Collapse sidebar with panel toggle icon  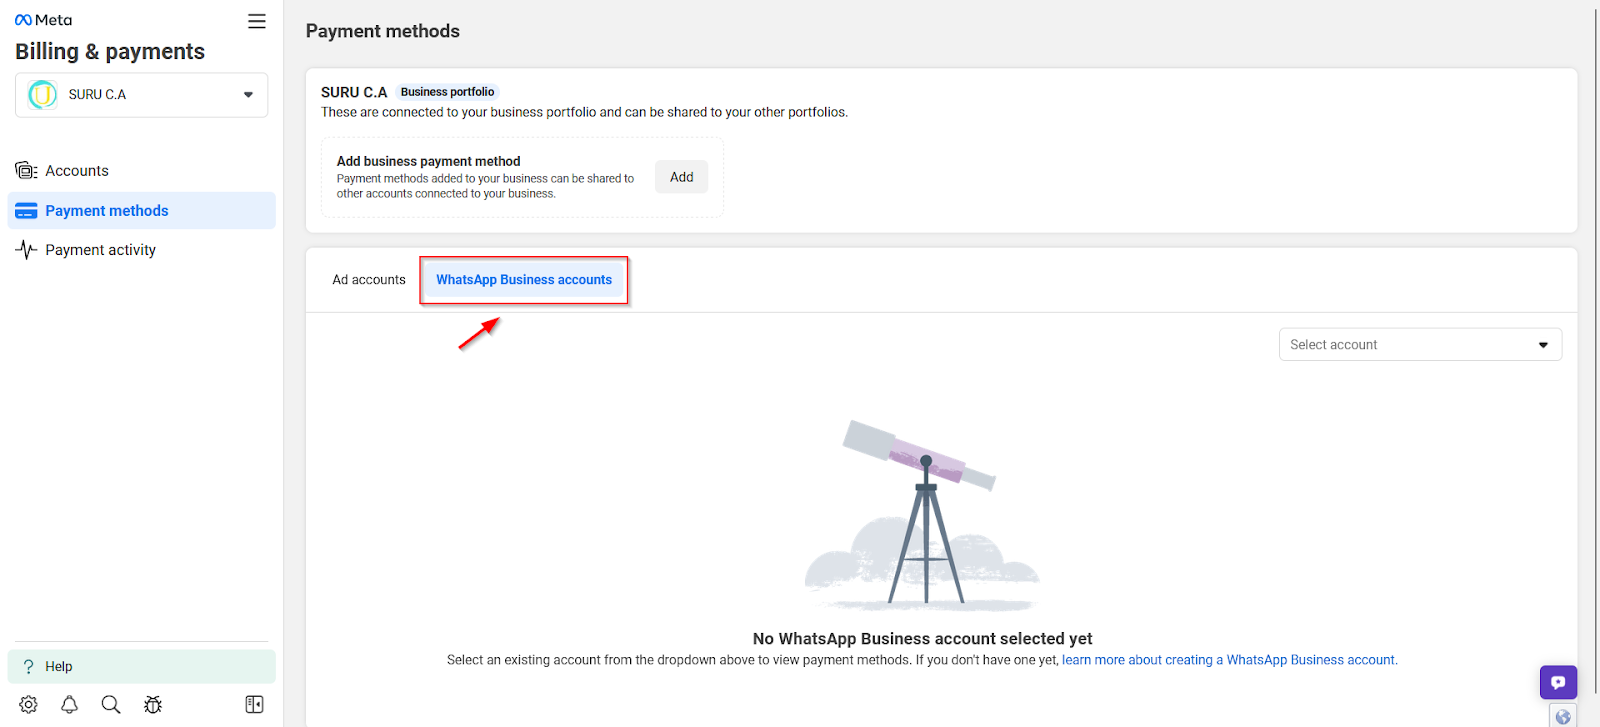click(x=254, y=704)
